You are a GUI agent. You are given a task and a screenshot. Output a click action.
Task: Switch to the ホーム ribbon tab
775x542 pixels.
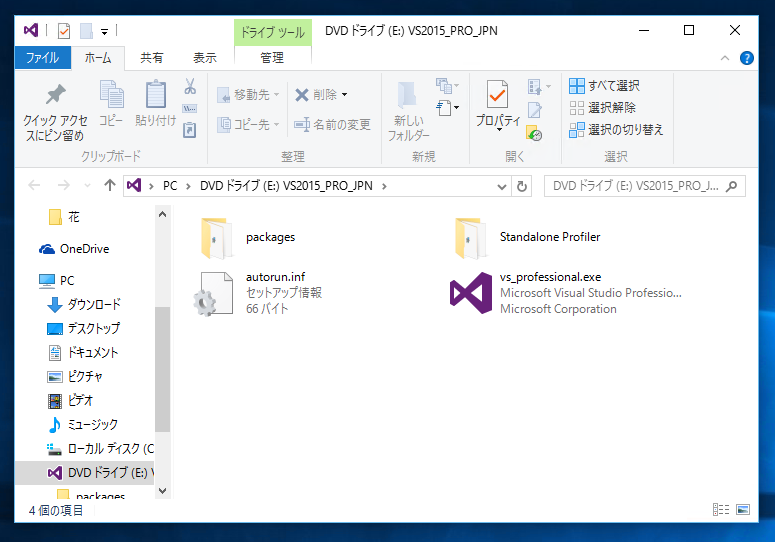click(x=98, y=58)
